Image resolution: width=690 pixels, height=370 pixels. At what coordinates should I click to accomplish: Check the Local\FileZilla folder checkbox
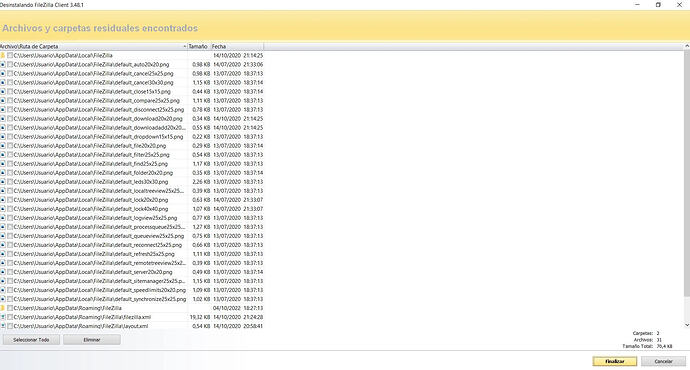(x=10, y=55)
